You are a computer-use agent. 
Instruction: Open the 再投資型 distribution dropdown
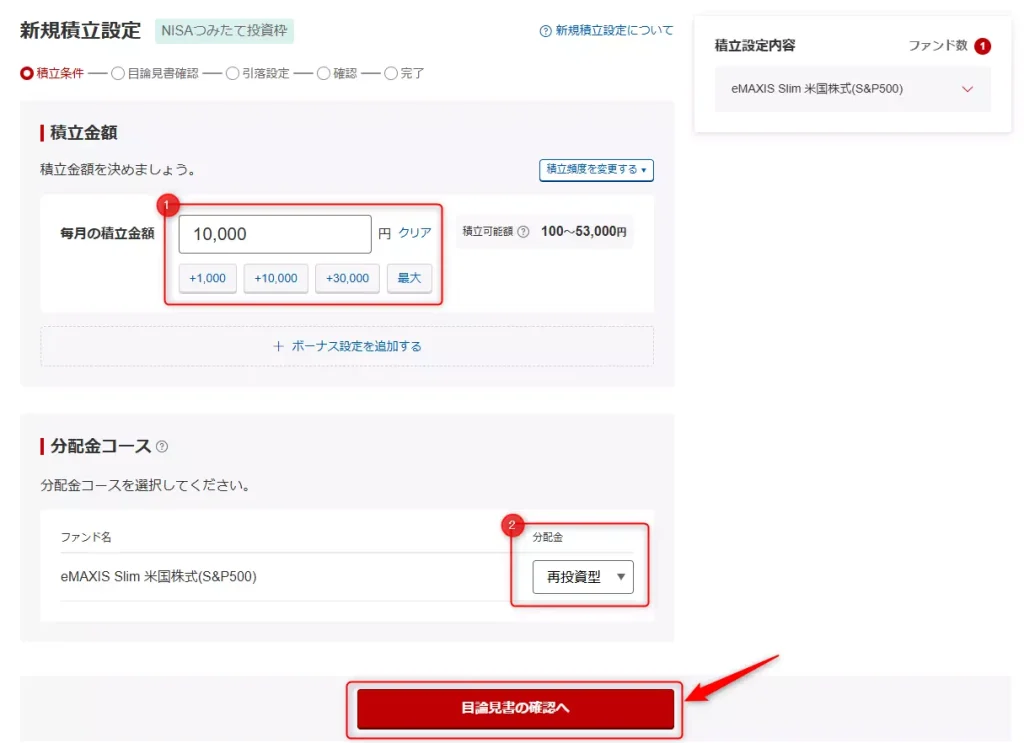(x=583, y=577)
